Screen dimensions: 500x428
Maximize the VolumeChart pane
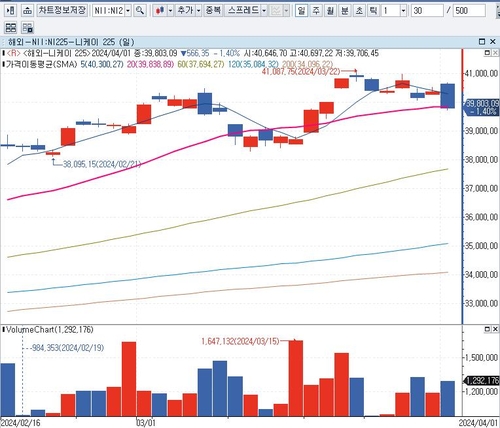[x=487, y=329]
